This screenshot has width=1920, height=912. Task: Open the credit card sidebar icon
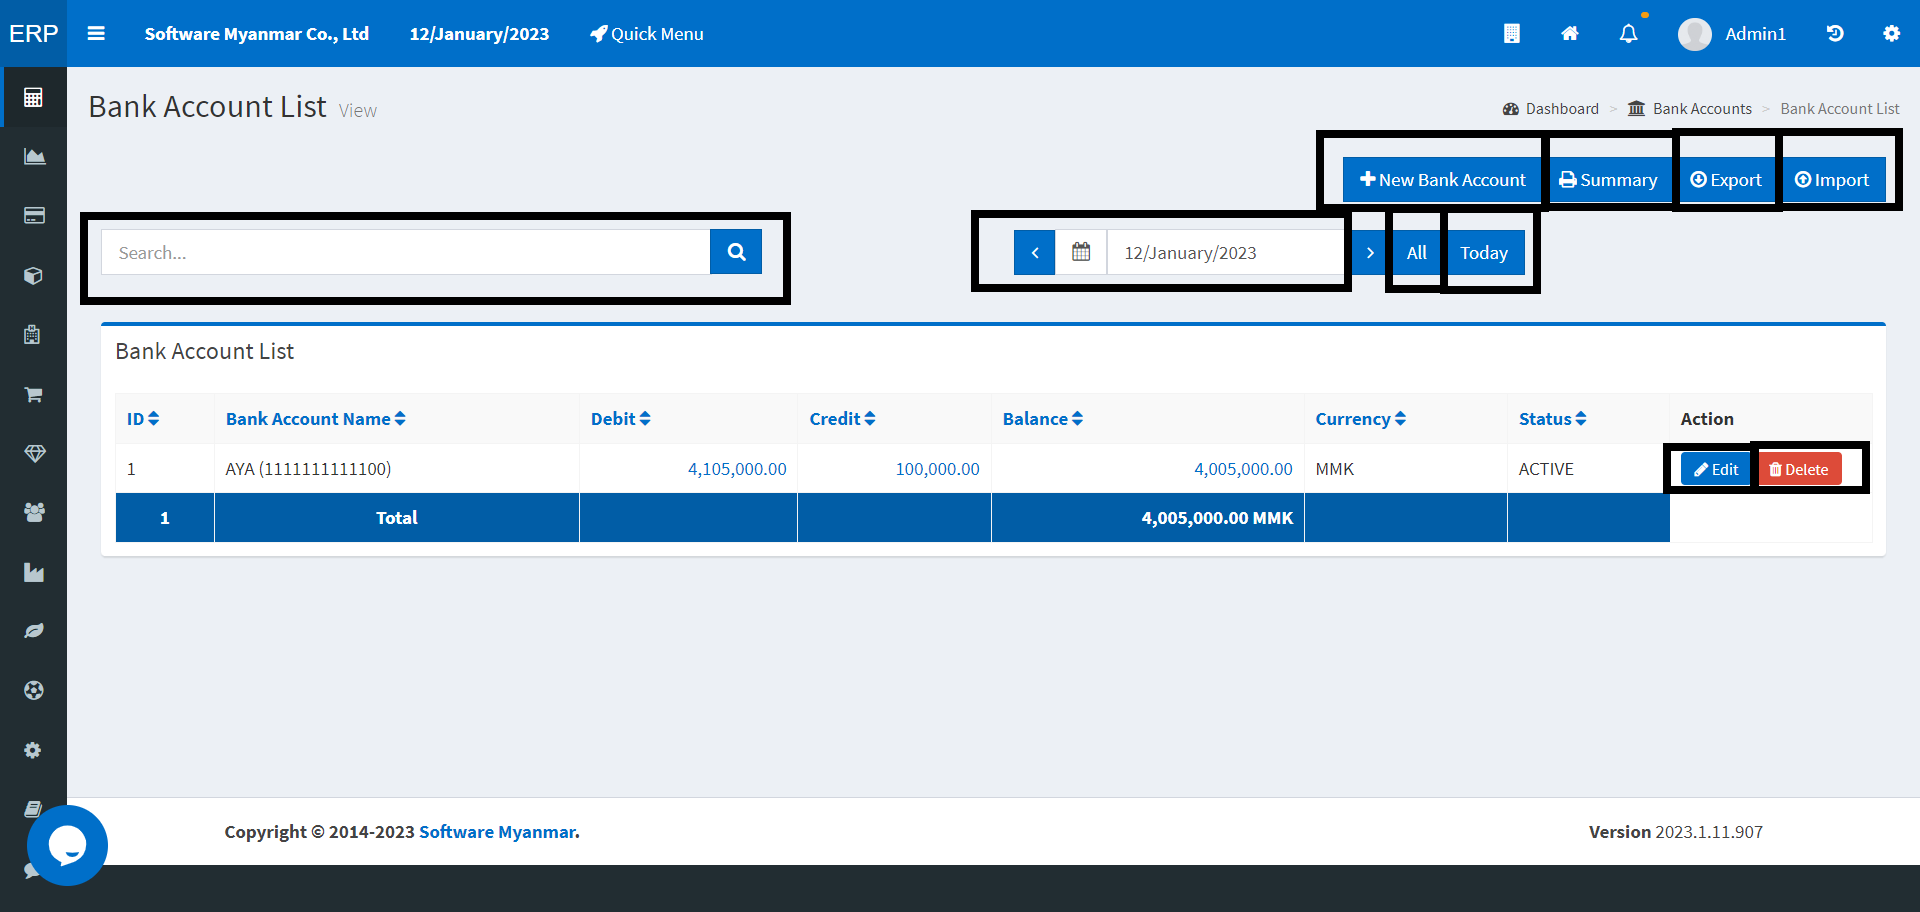tap(34, 215)
